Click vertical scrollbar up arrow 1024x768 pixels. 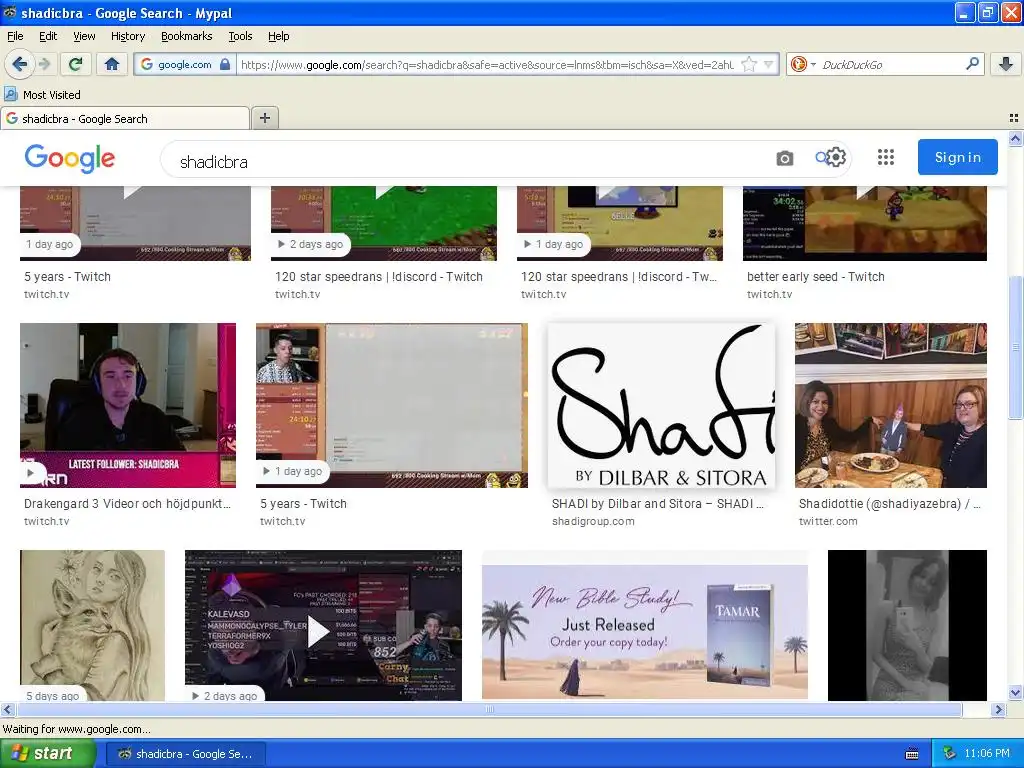click(1015, 138)
